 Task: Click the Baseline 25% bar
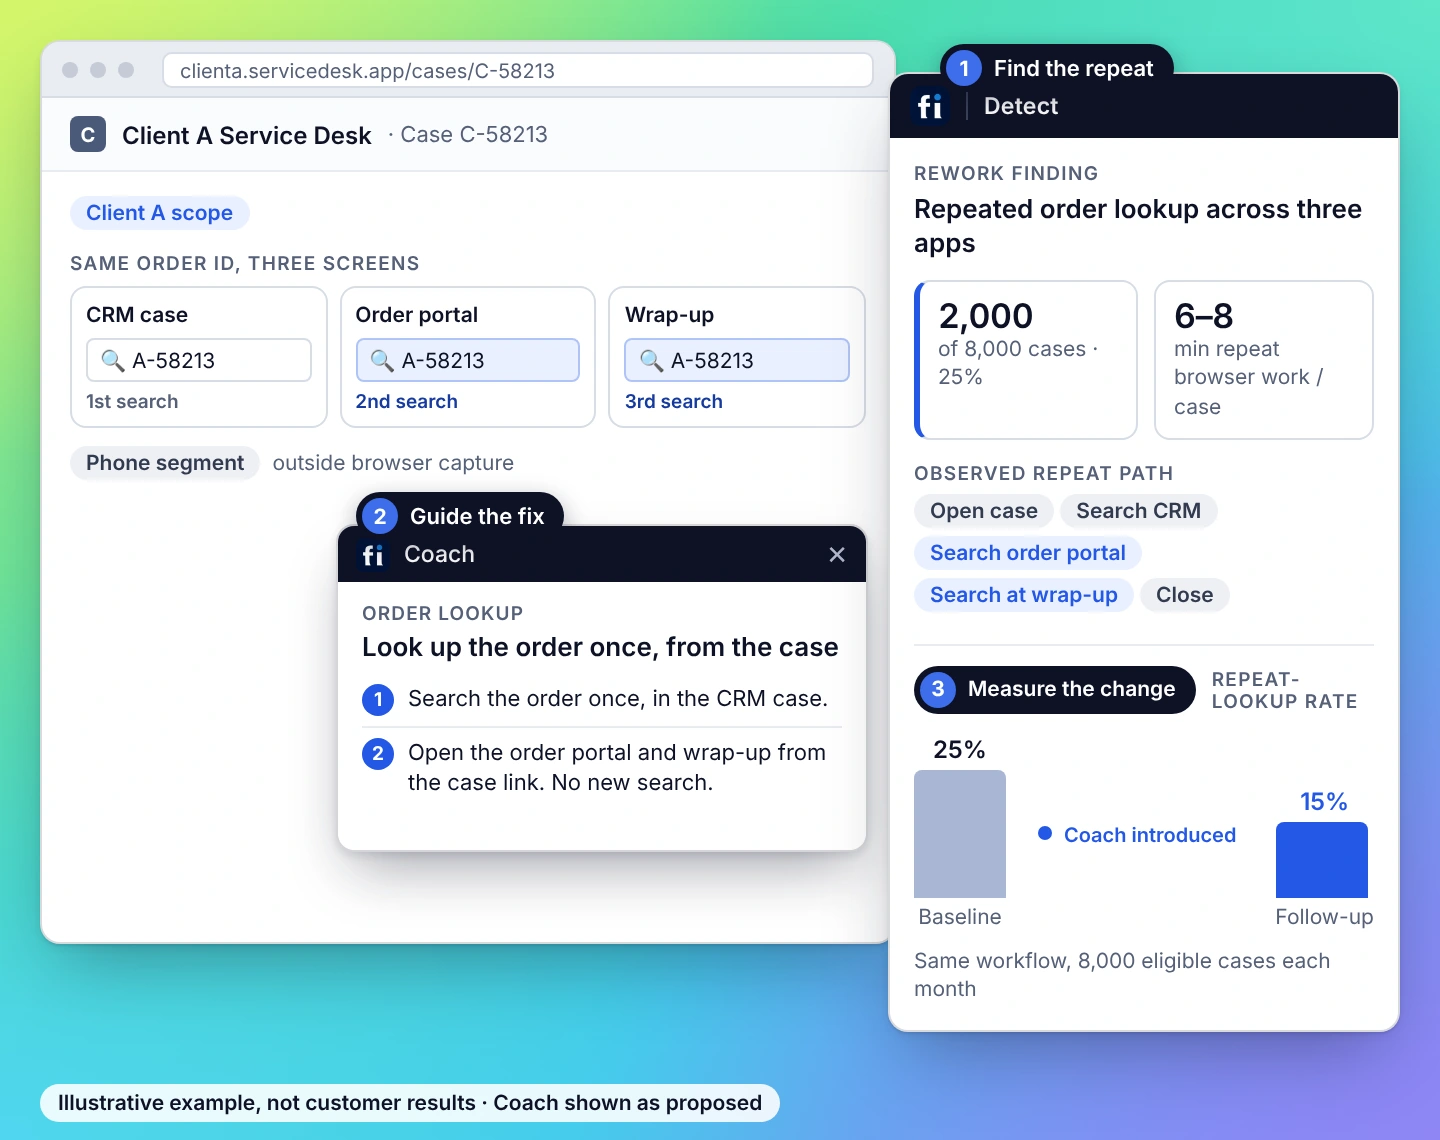coord(960,834)
